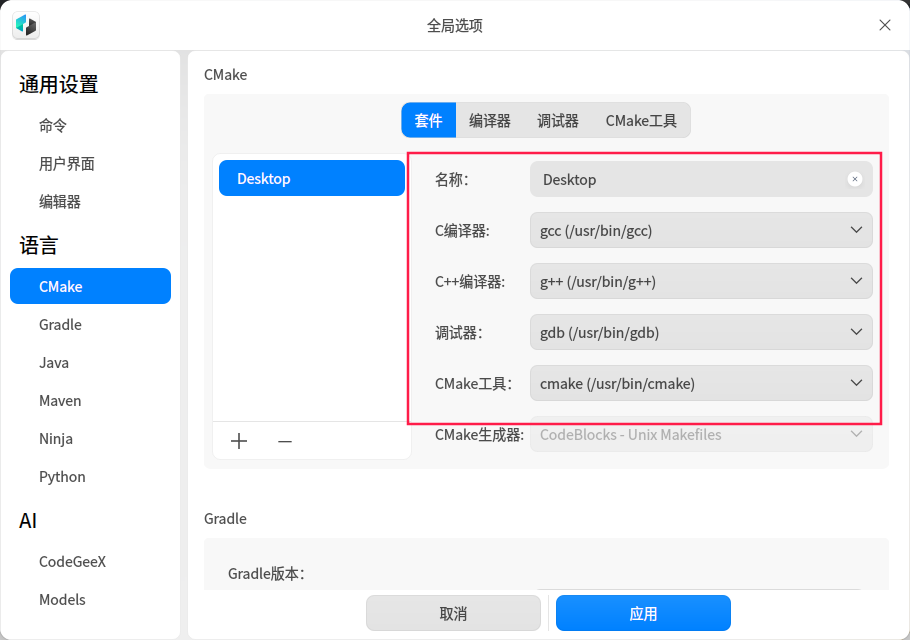The image size is (910, 640).
Task: Open the CMake工具 cmake dropdown
Action: 701,384
